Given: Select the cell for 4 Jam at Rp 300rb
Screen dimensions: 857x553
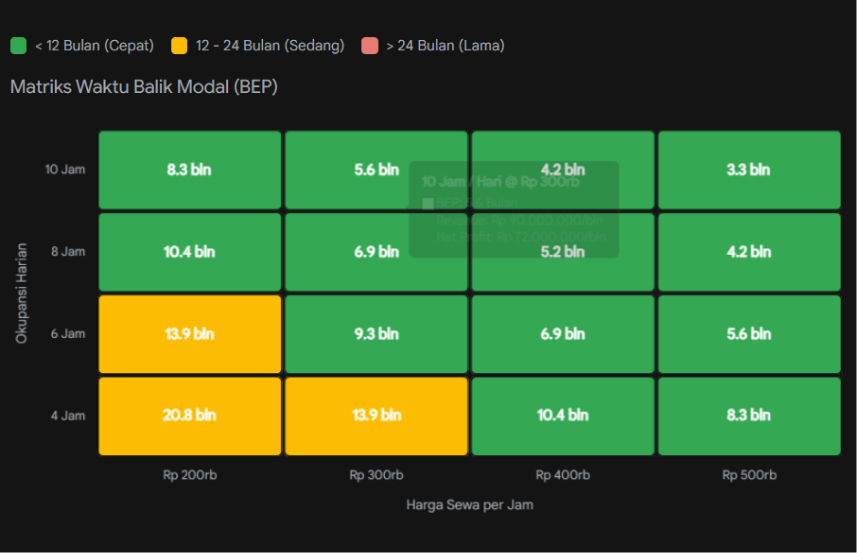Looking at the screenshot, I should pos(376,415).
